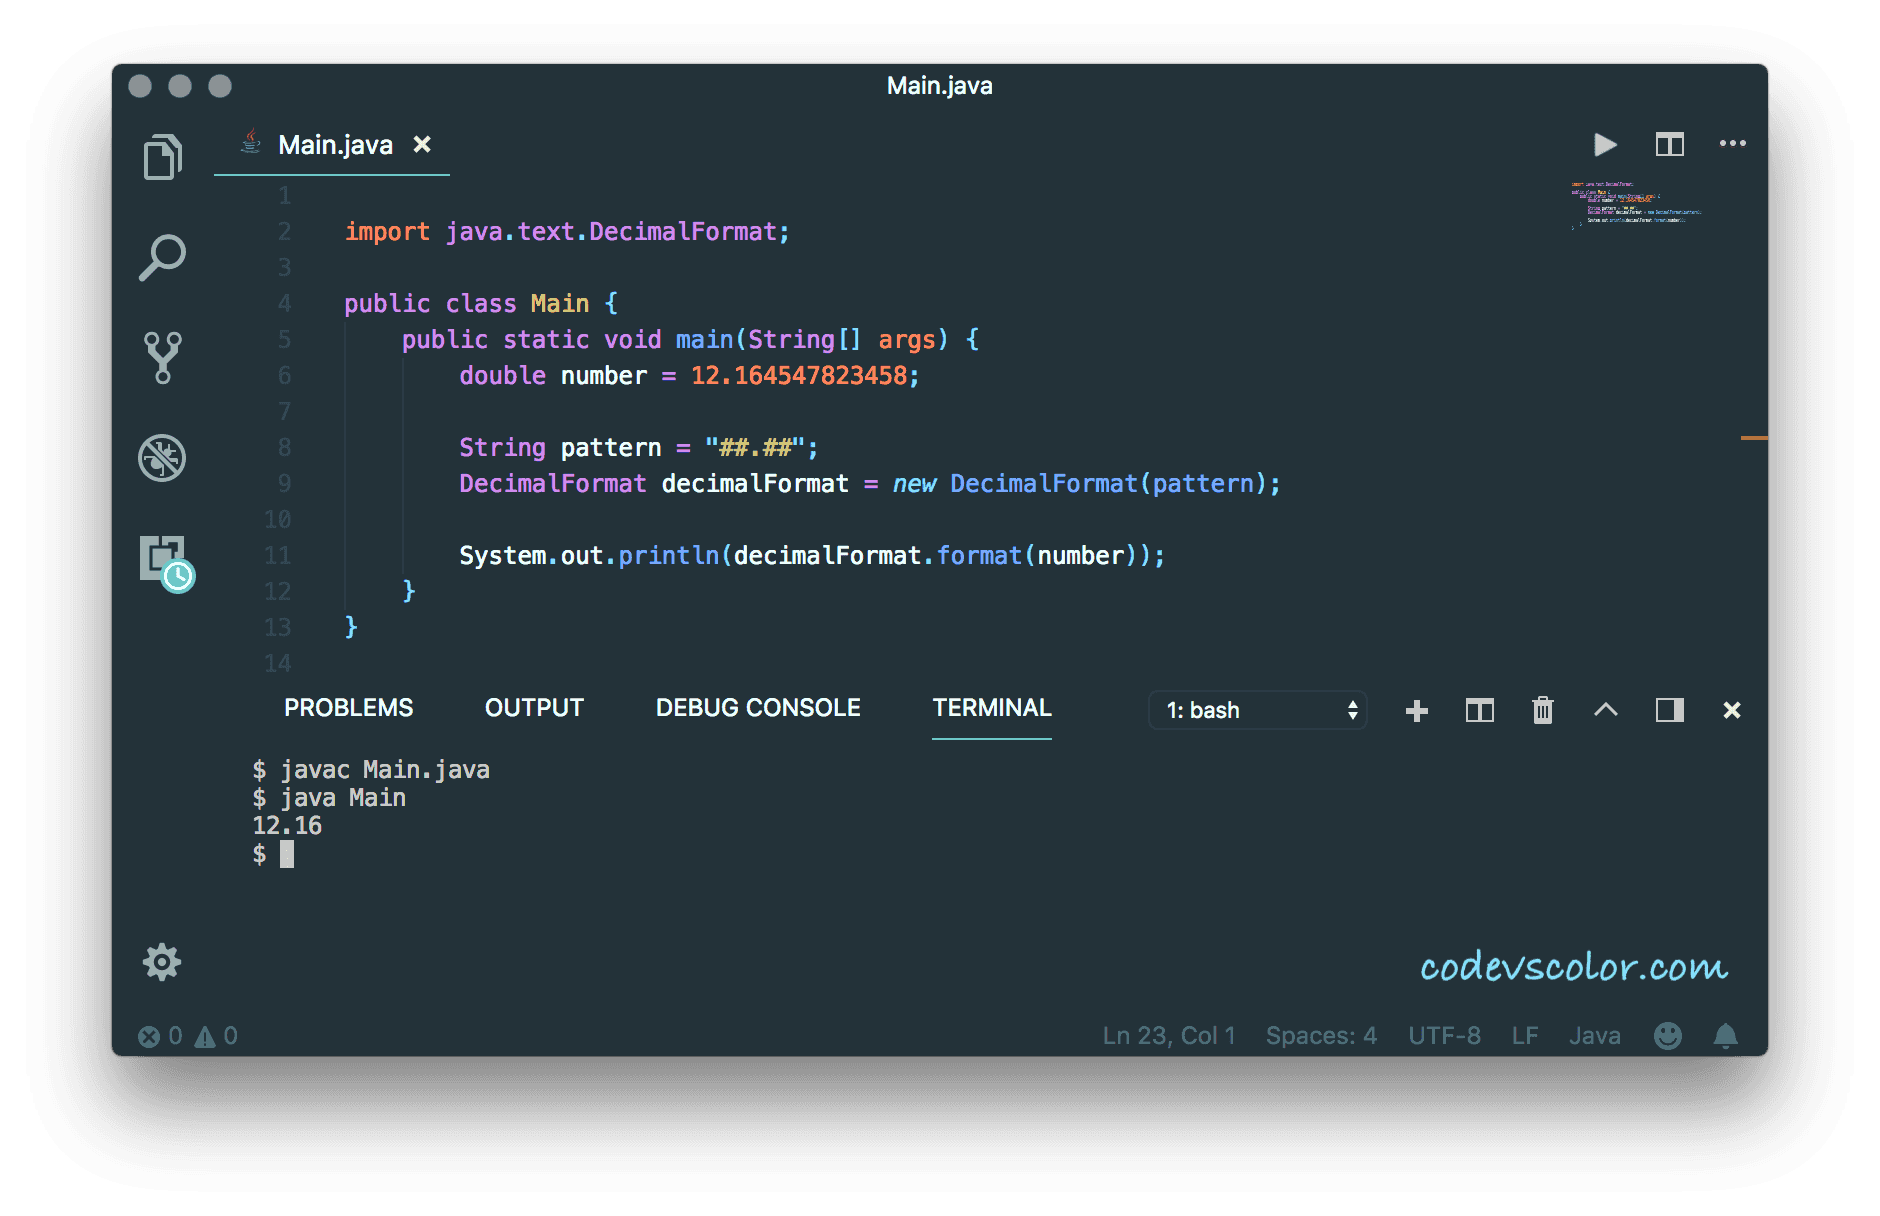Open the Manage gear menu
The image size is (1880, 1216).
tap(162, 962)
